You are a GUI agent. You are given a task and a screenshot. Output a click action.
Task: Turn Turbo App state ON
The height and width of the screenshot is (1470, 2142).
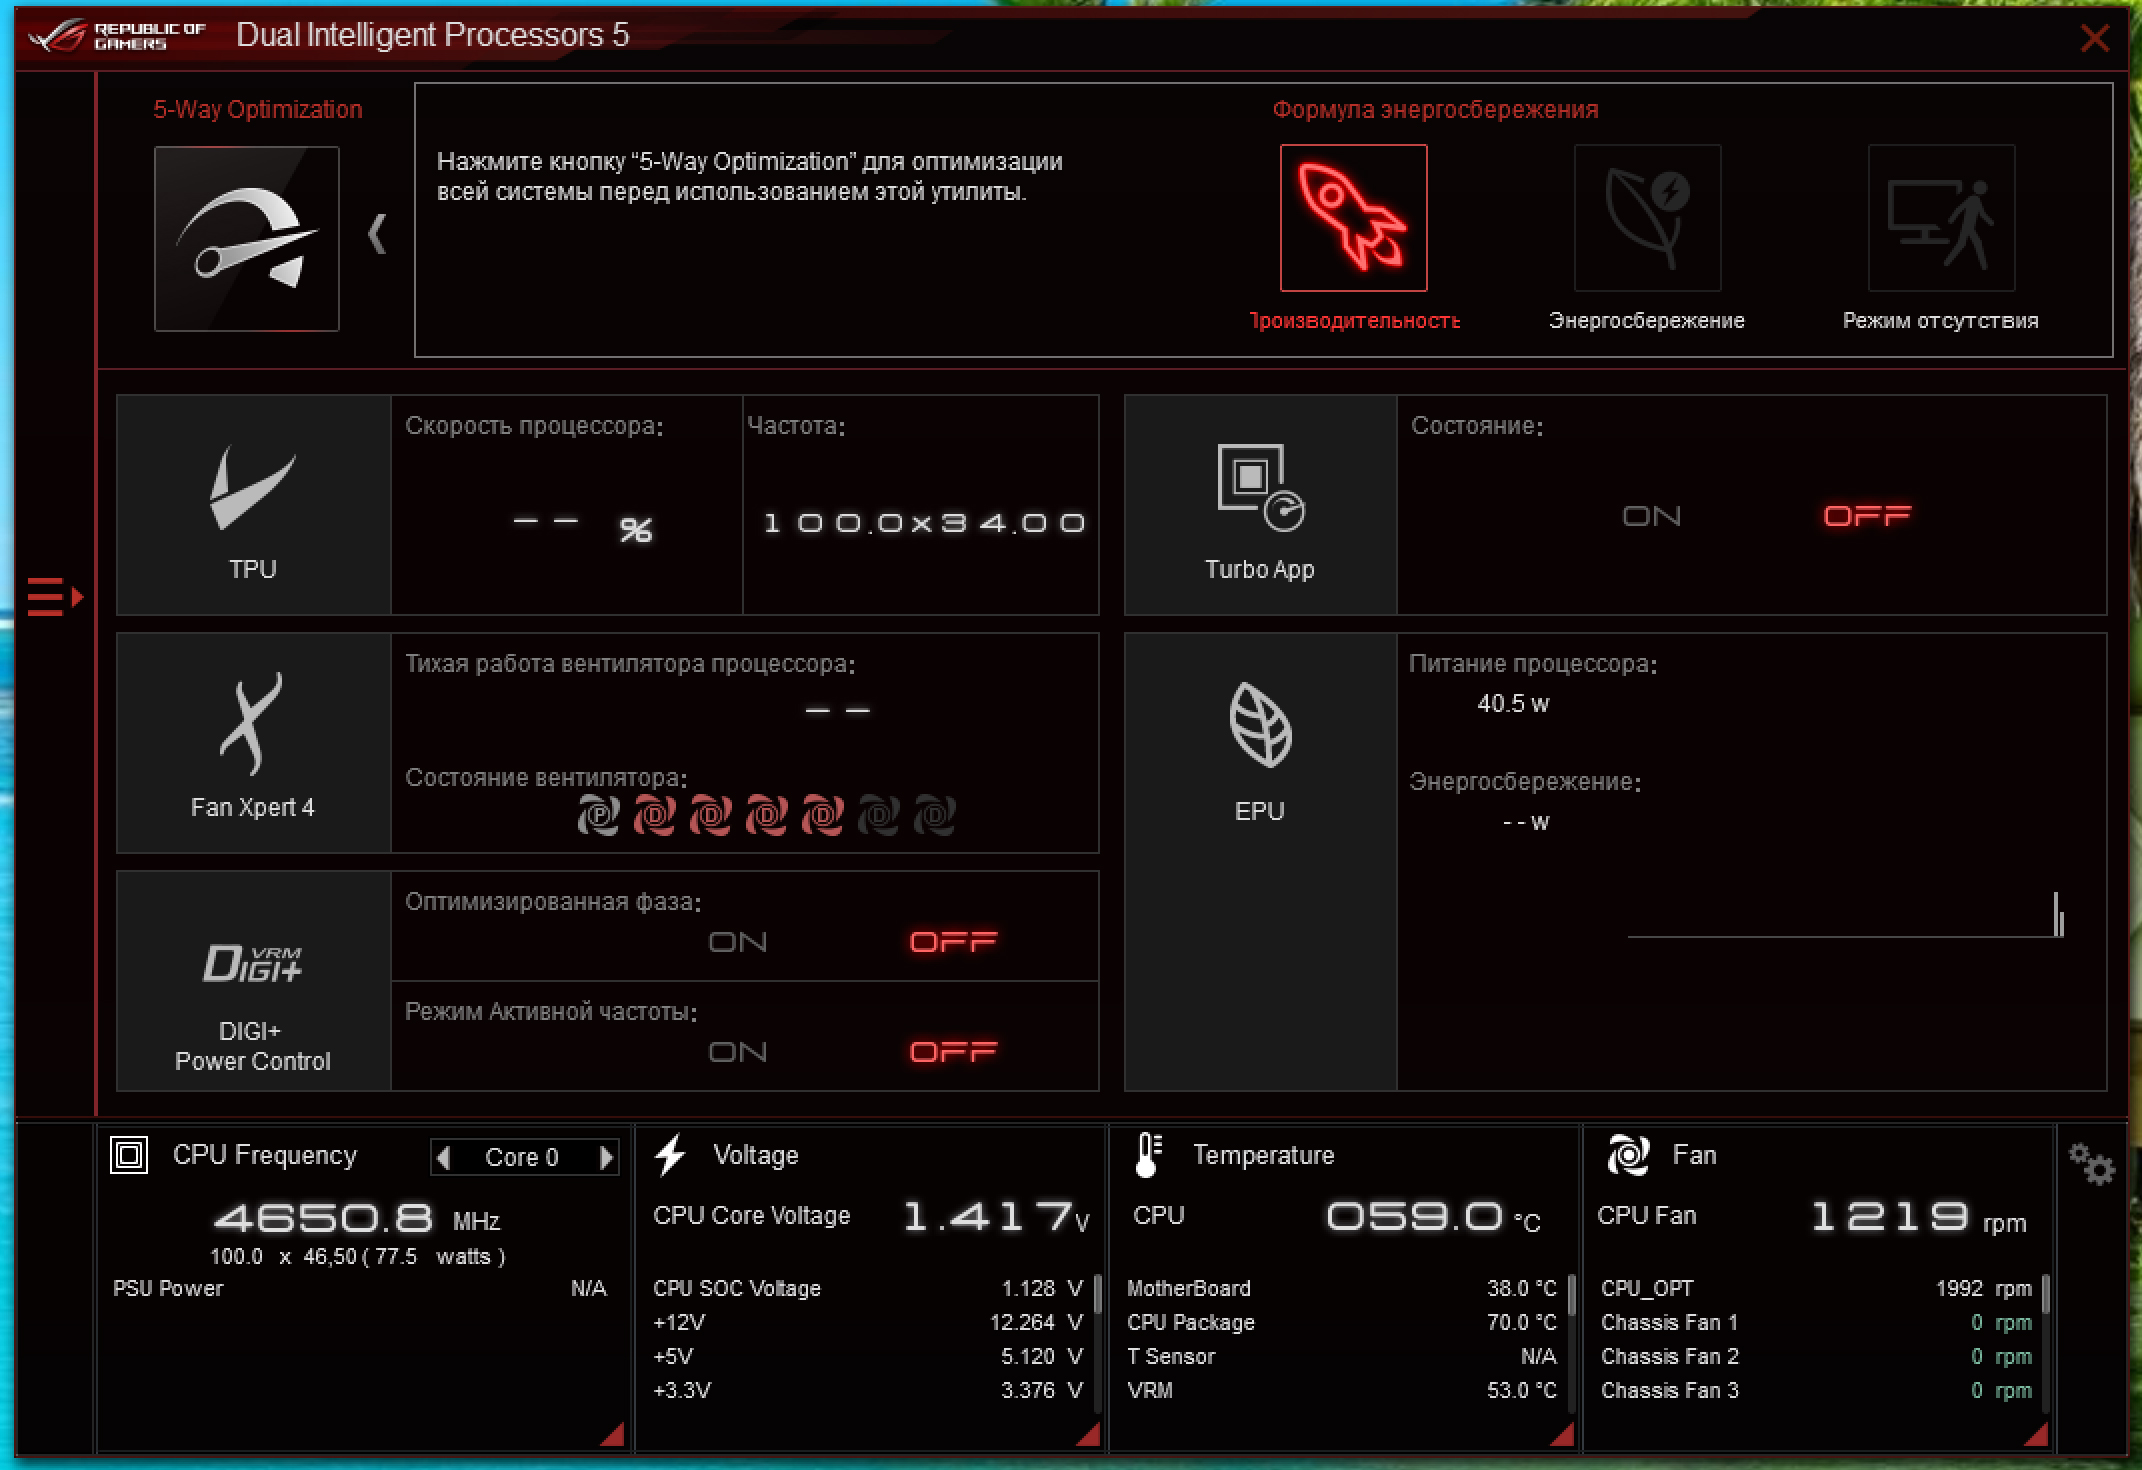1651,516
